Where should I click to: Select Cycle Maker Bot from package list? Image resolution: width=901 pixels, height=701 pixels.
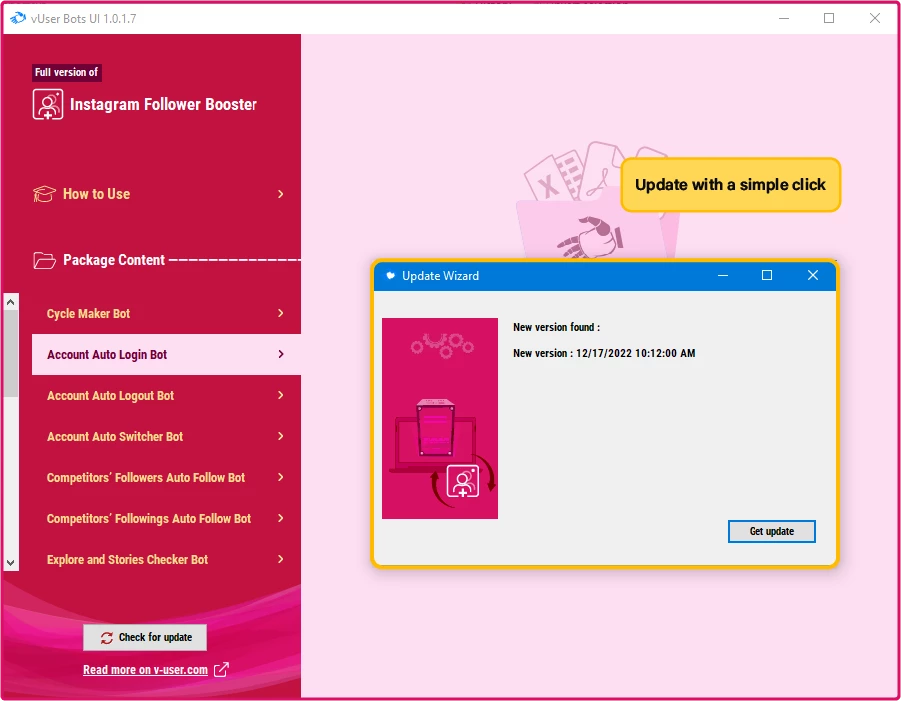pos(166,313)
